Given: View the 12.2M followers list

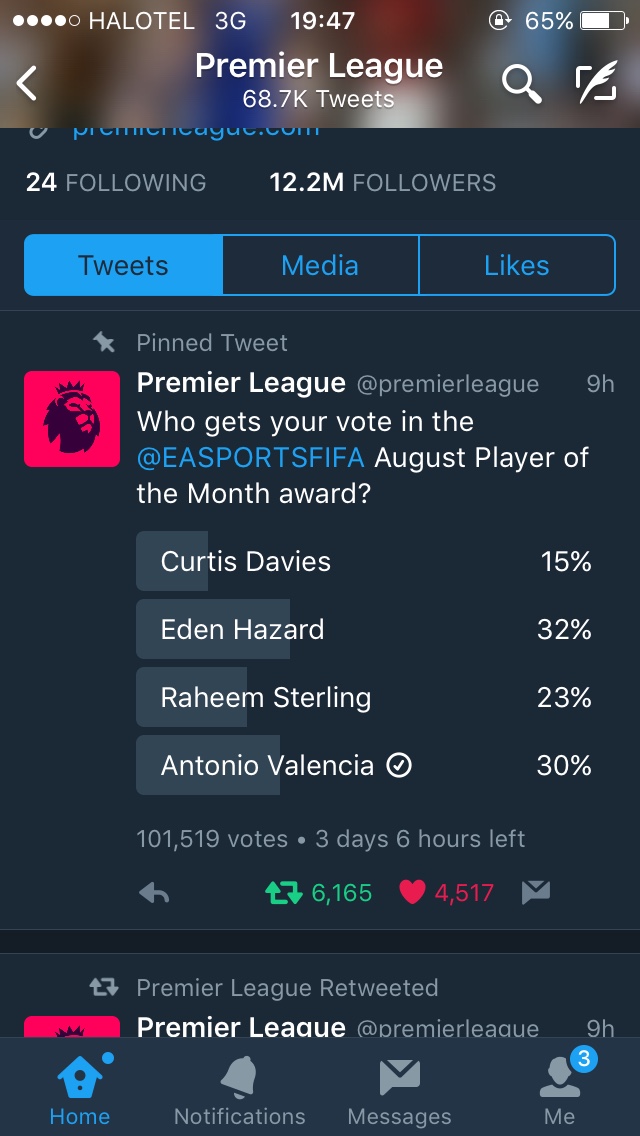Looking at the screenshot, I should 382,183.
